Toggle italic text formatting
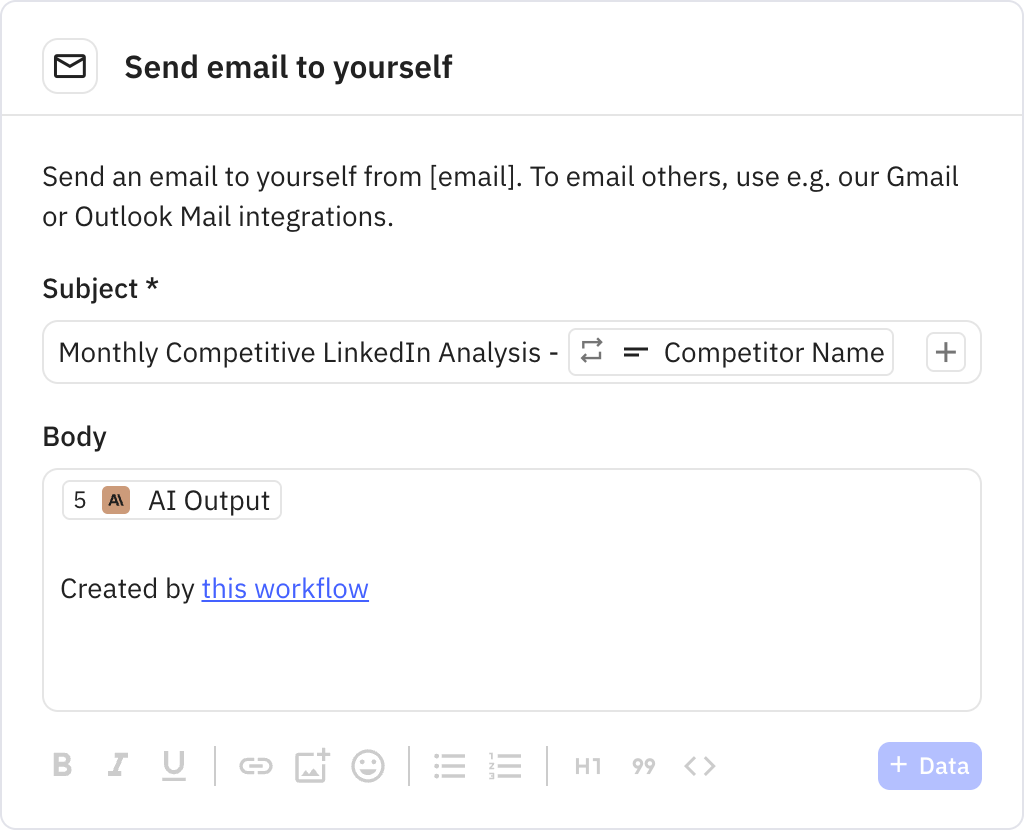 tap(118, 766)
